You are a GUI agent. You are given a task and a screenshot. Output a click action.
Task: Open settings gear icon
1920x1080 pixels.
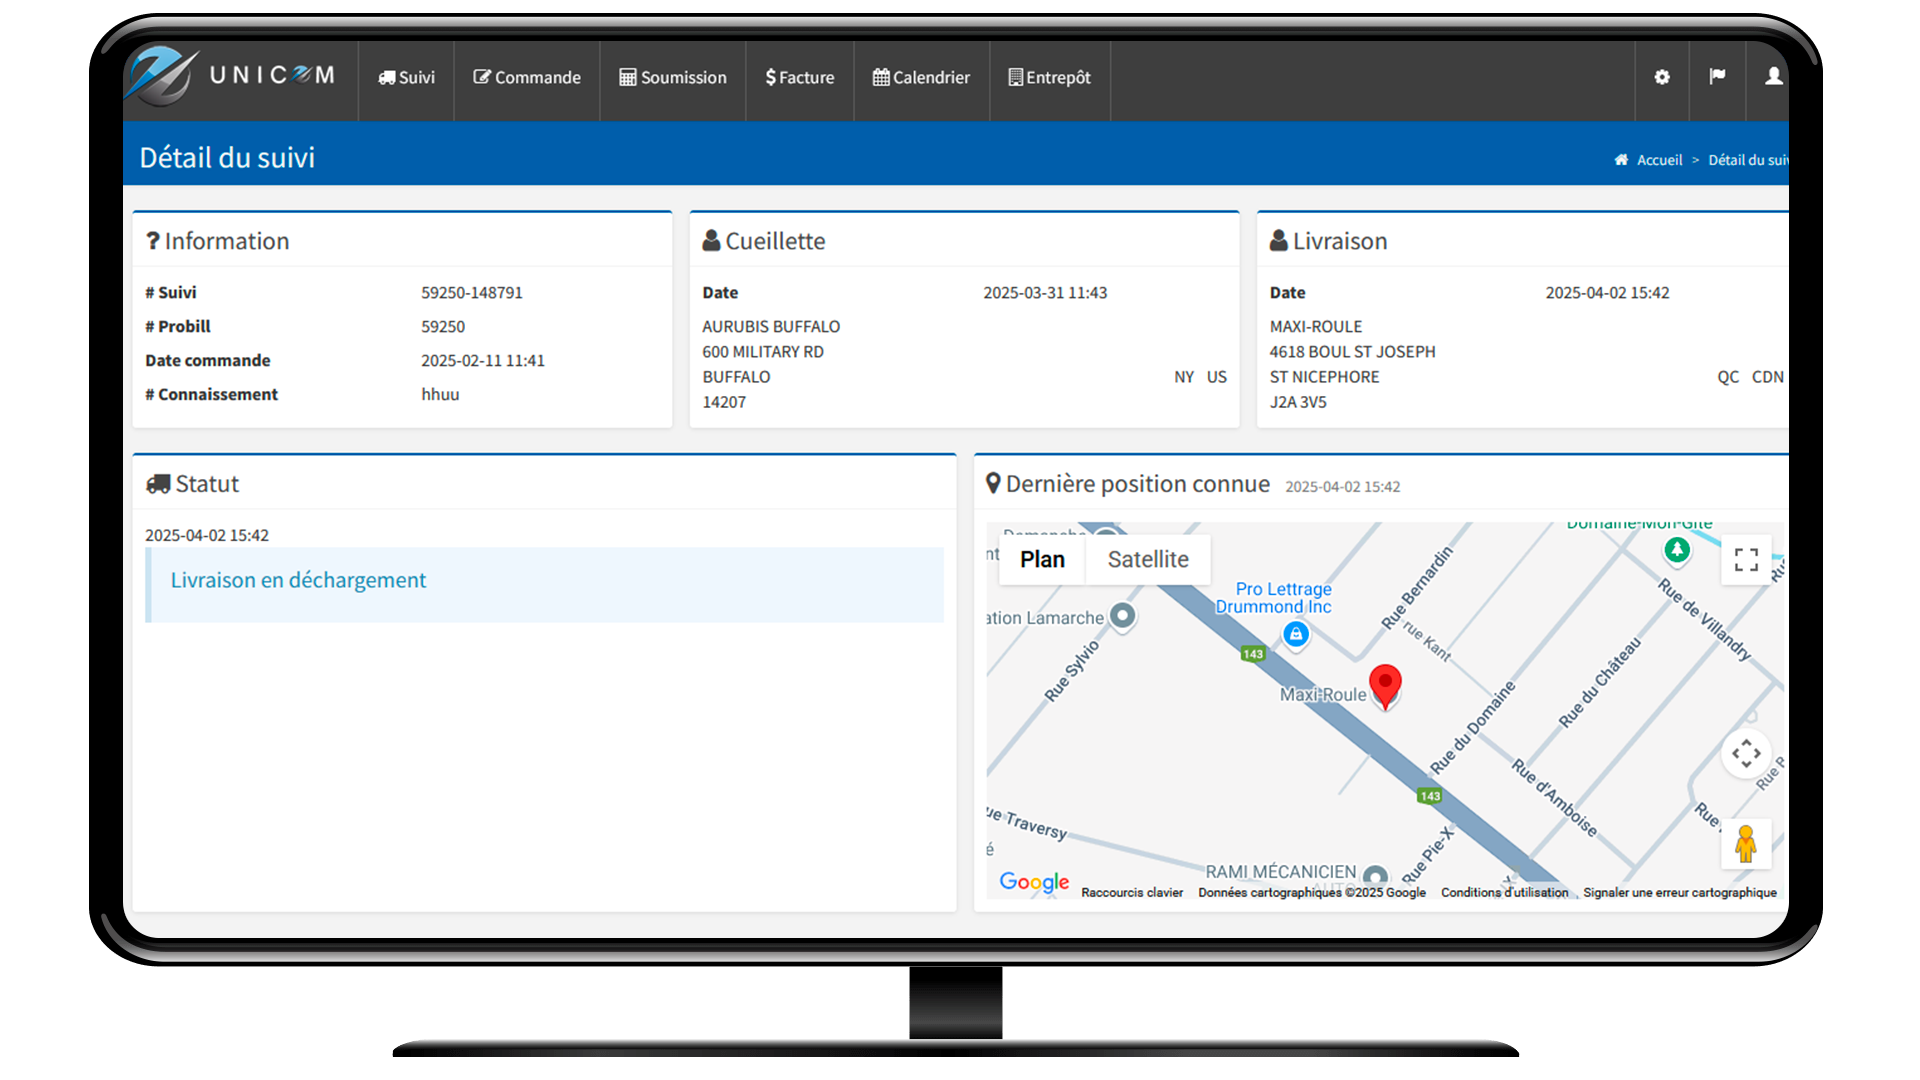(x=1662, y=77)
